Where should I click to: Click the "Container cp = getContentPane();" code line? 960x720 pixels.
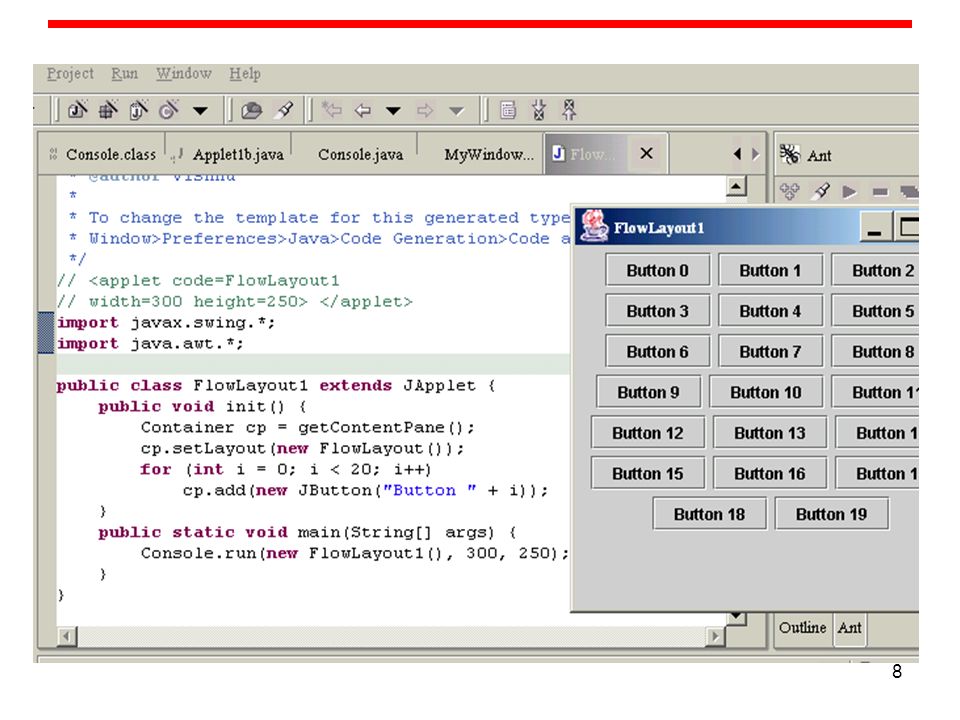coord(307,427)
